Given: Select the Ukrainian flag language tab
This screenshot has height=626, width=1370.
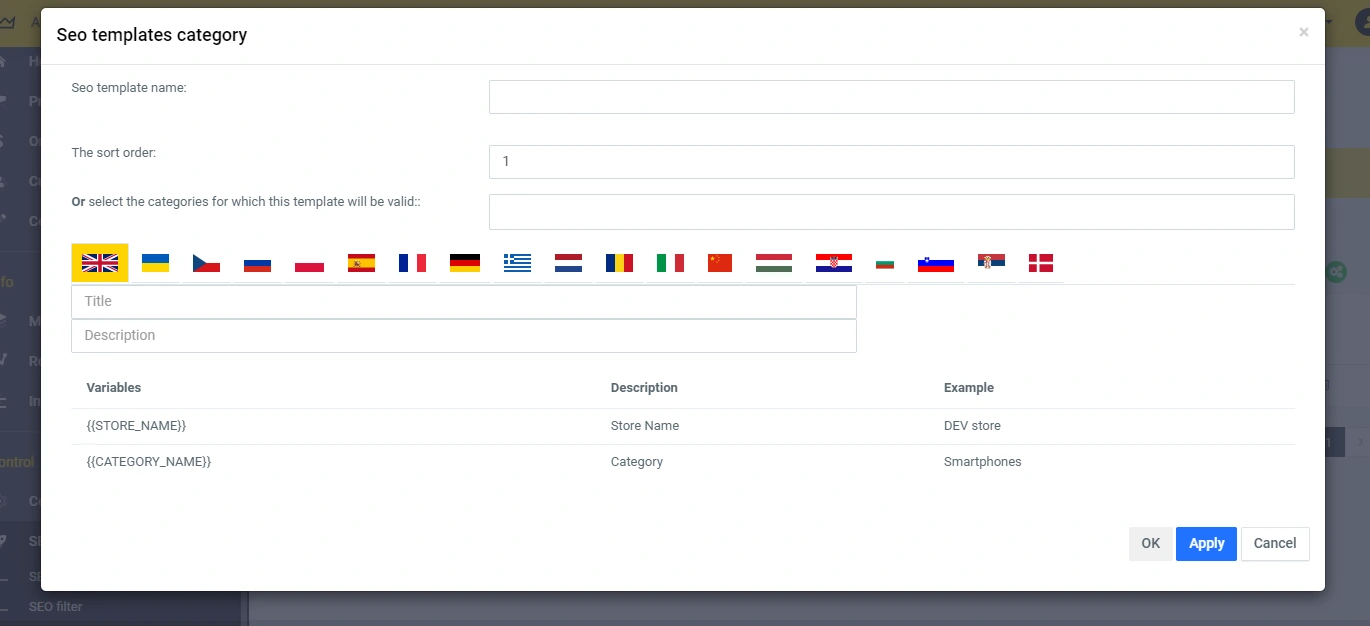Looking at the screenshot, I should [x=155, y=263].
